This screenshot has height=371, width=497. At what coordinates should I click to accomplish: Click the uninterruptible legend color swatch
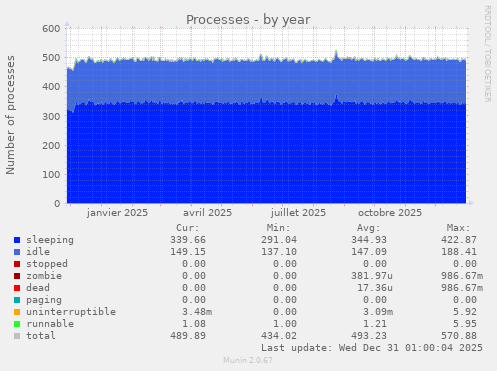[17, 312]
